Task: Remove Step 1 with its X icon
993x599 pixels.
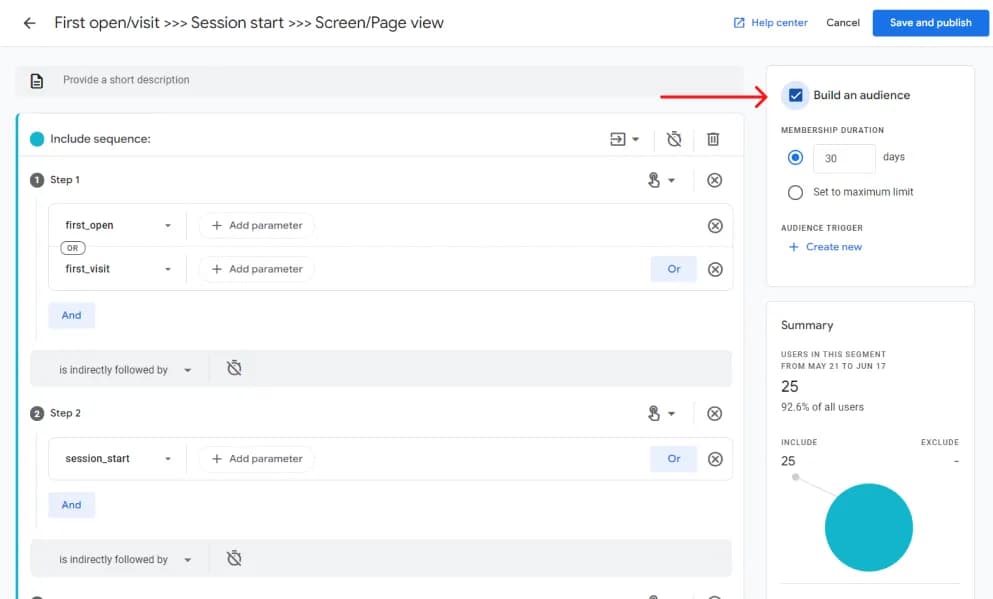Action: [714, 180]
